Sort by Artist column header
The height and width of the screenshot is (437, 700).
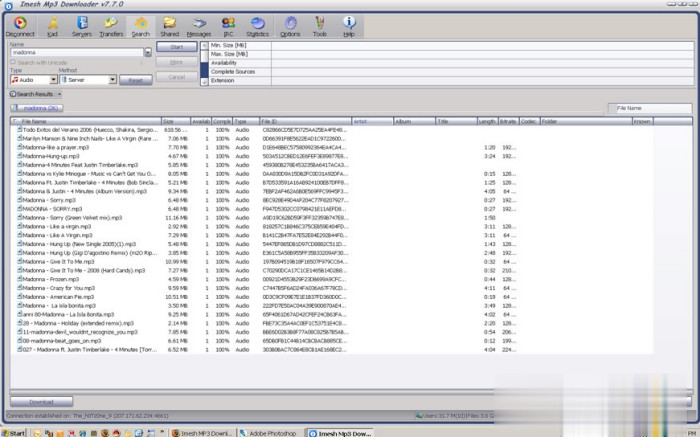point(372,121)
